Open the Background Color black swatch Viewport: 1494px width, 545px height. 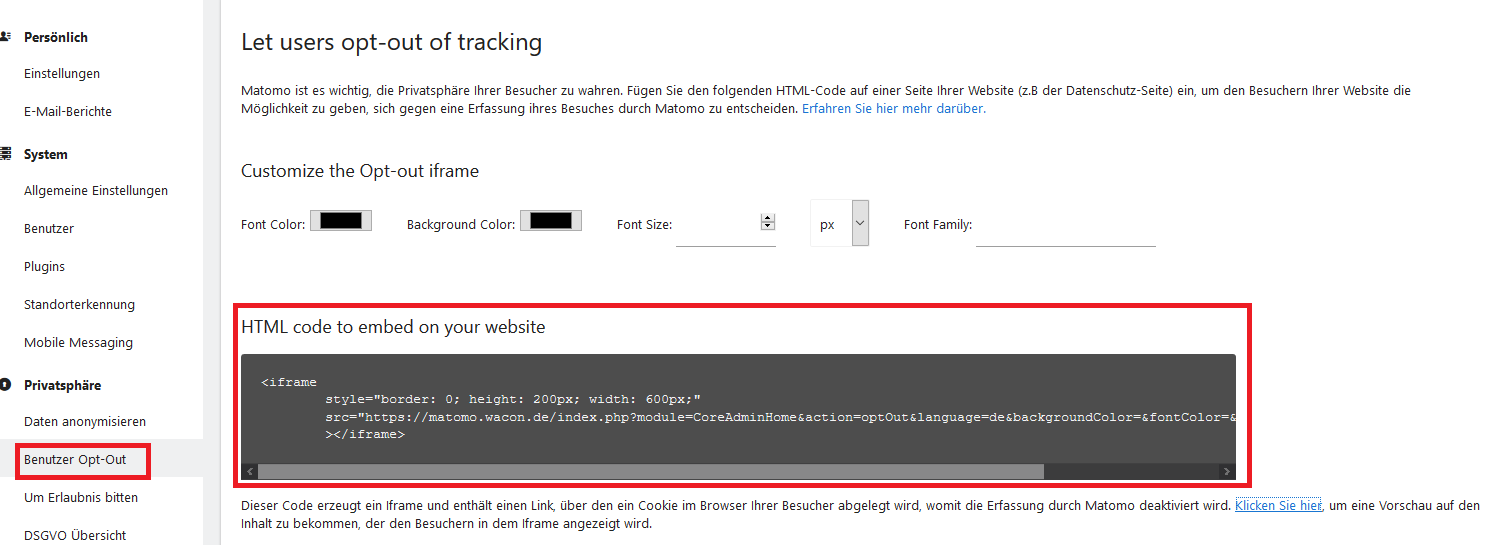pyautogui.click(x=551, y=221)
